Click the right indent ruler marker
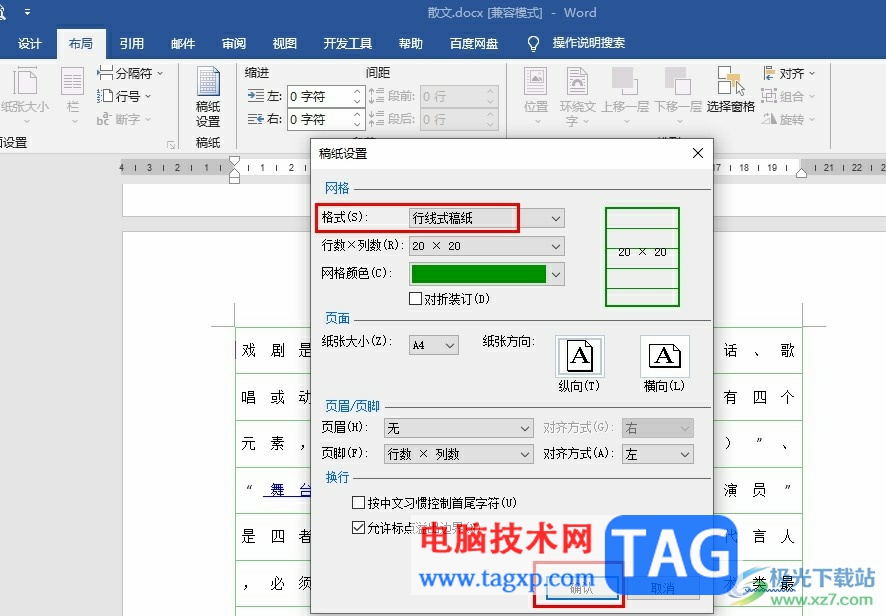The height and width of the screenshot is (616, 886). click(801, 173)
